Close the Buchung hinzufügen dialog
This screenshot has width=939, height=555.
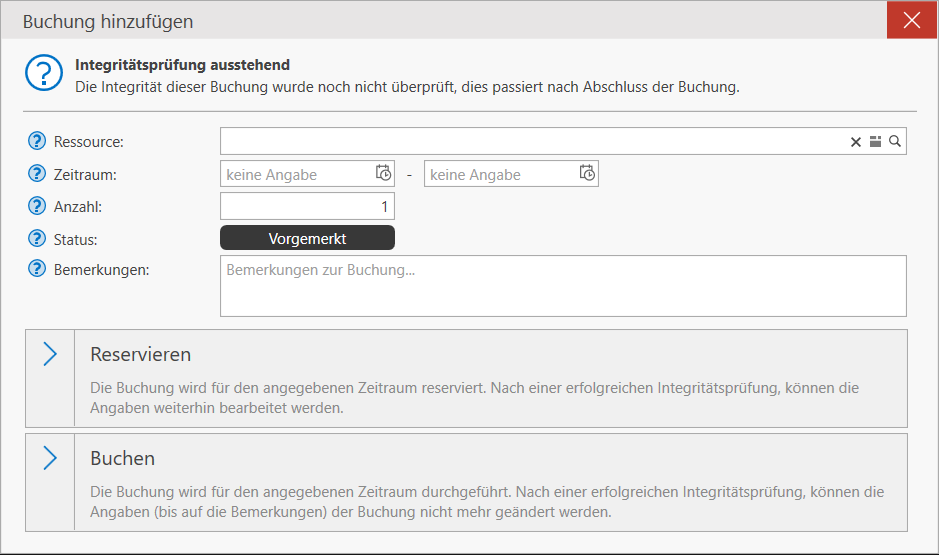click(x=912, y=20)
